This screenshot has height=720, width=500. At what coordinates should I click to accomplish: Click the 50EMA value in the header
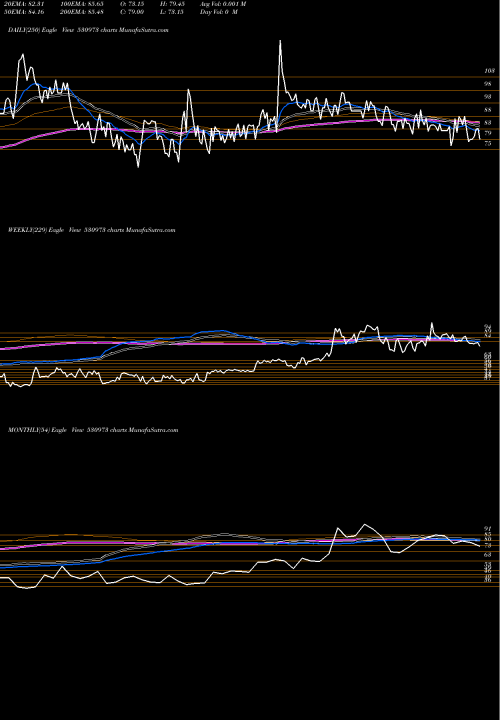click(22, 12)
